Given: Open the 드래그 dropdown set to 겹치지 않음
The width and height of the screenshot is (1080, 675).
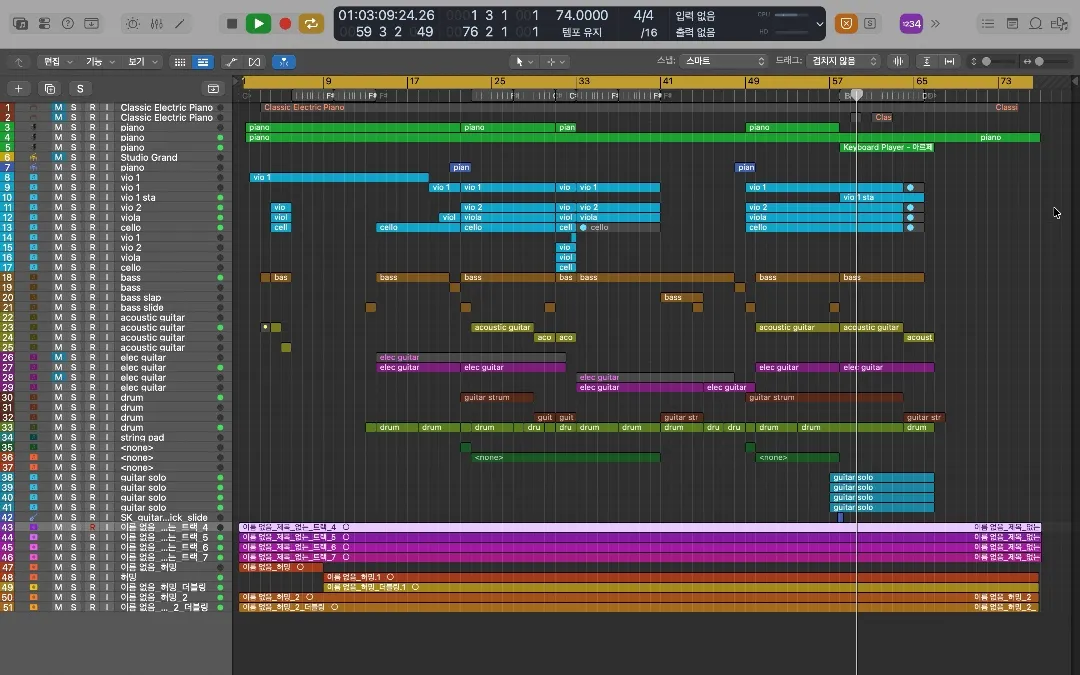Looking at the screenshot, I should click(843, 61).
